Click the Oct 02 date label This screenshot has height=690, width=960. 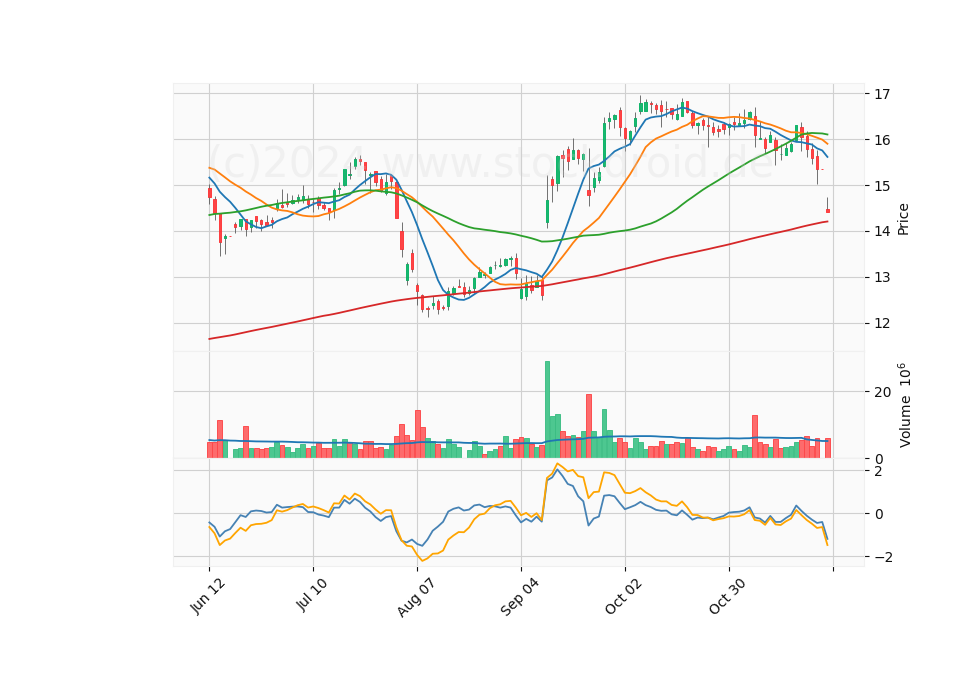tap(624, 596)
